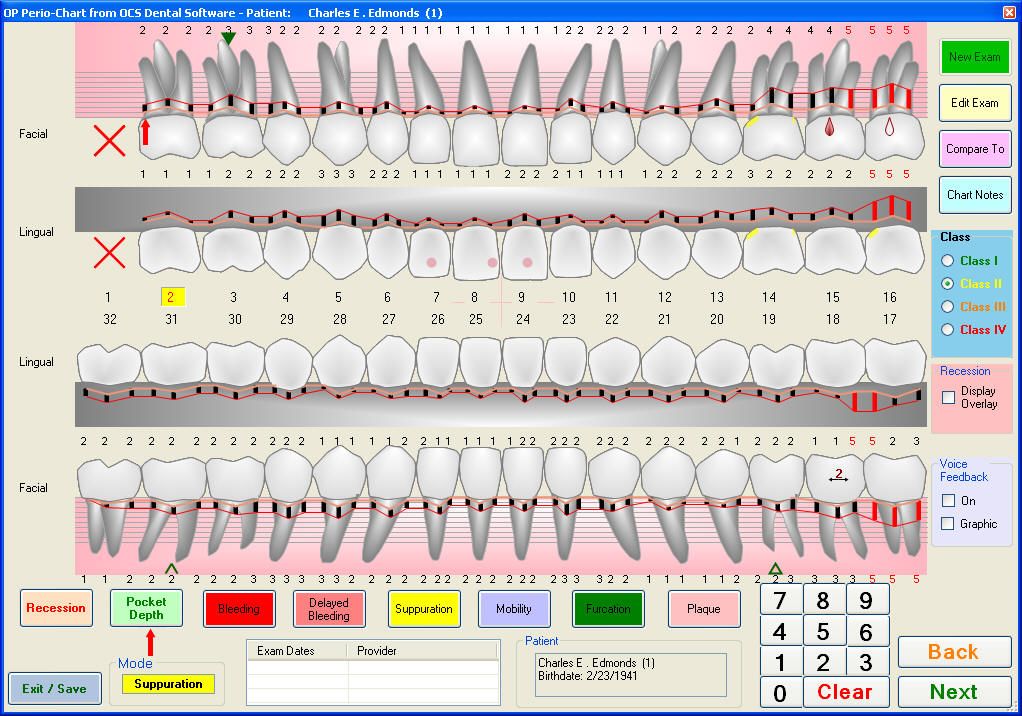Open Chart Notes
This screenshot has width=1022, height=716.
974,194
